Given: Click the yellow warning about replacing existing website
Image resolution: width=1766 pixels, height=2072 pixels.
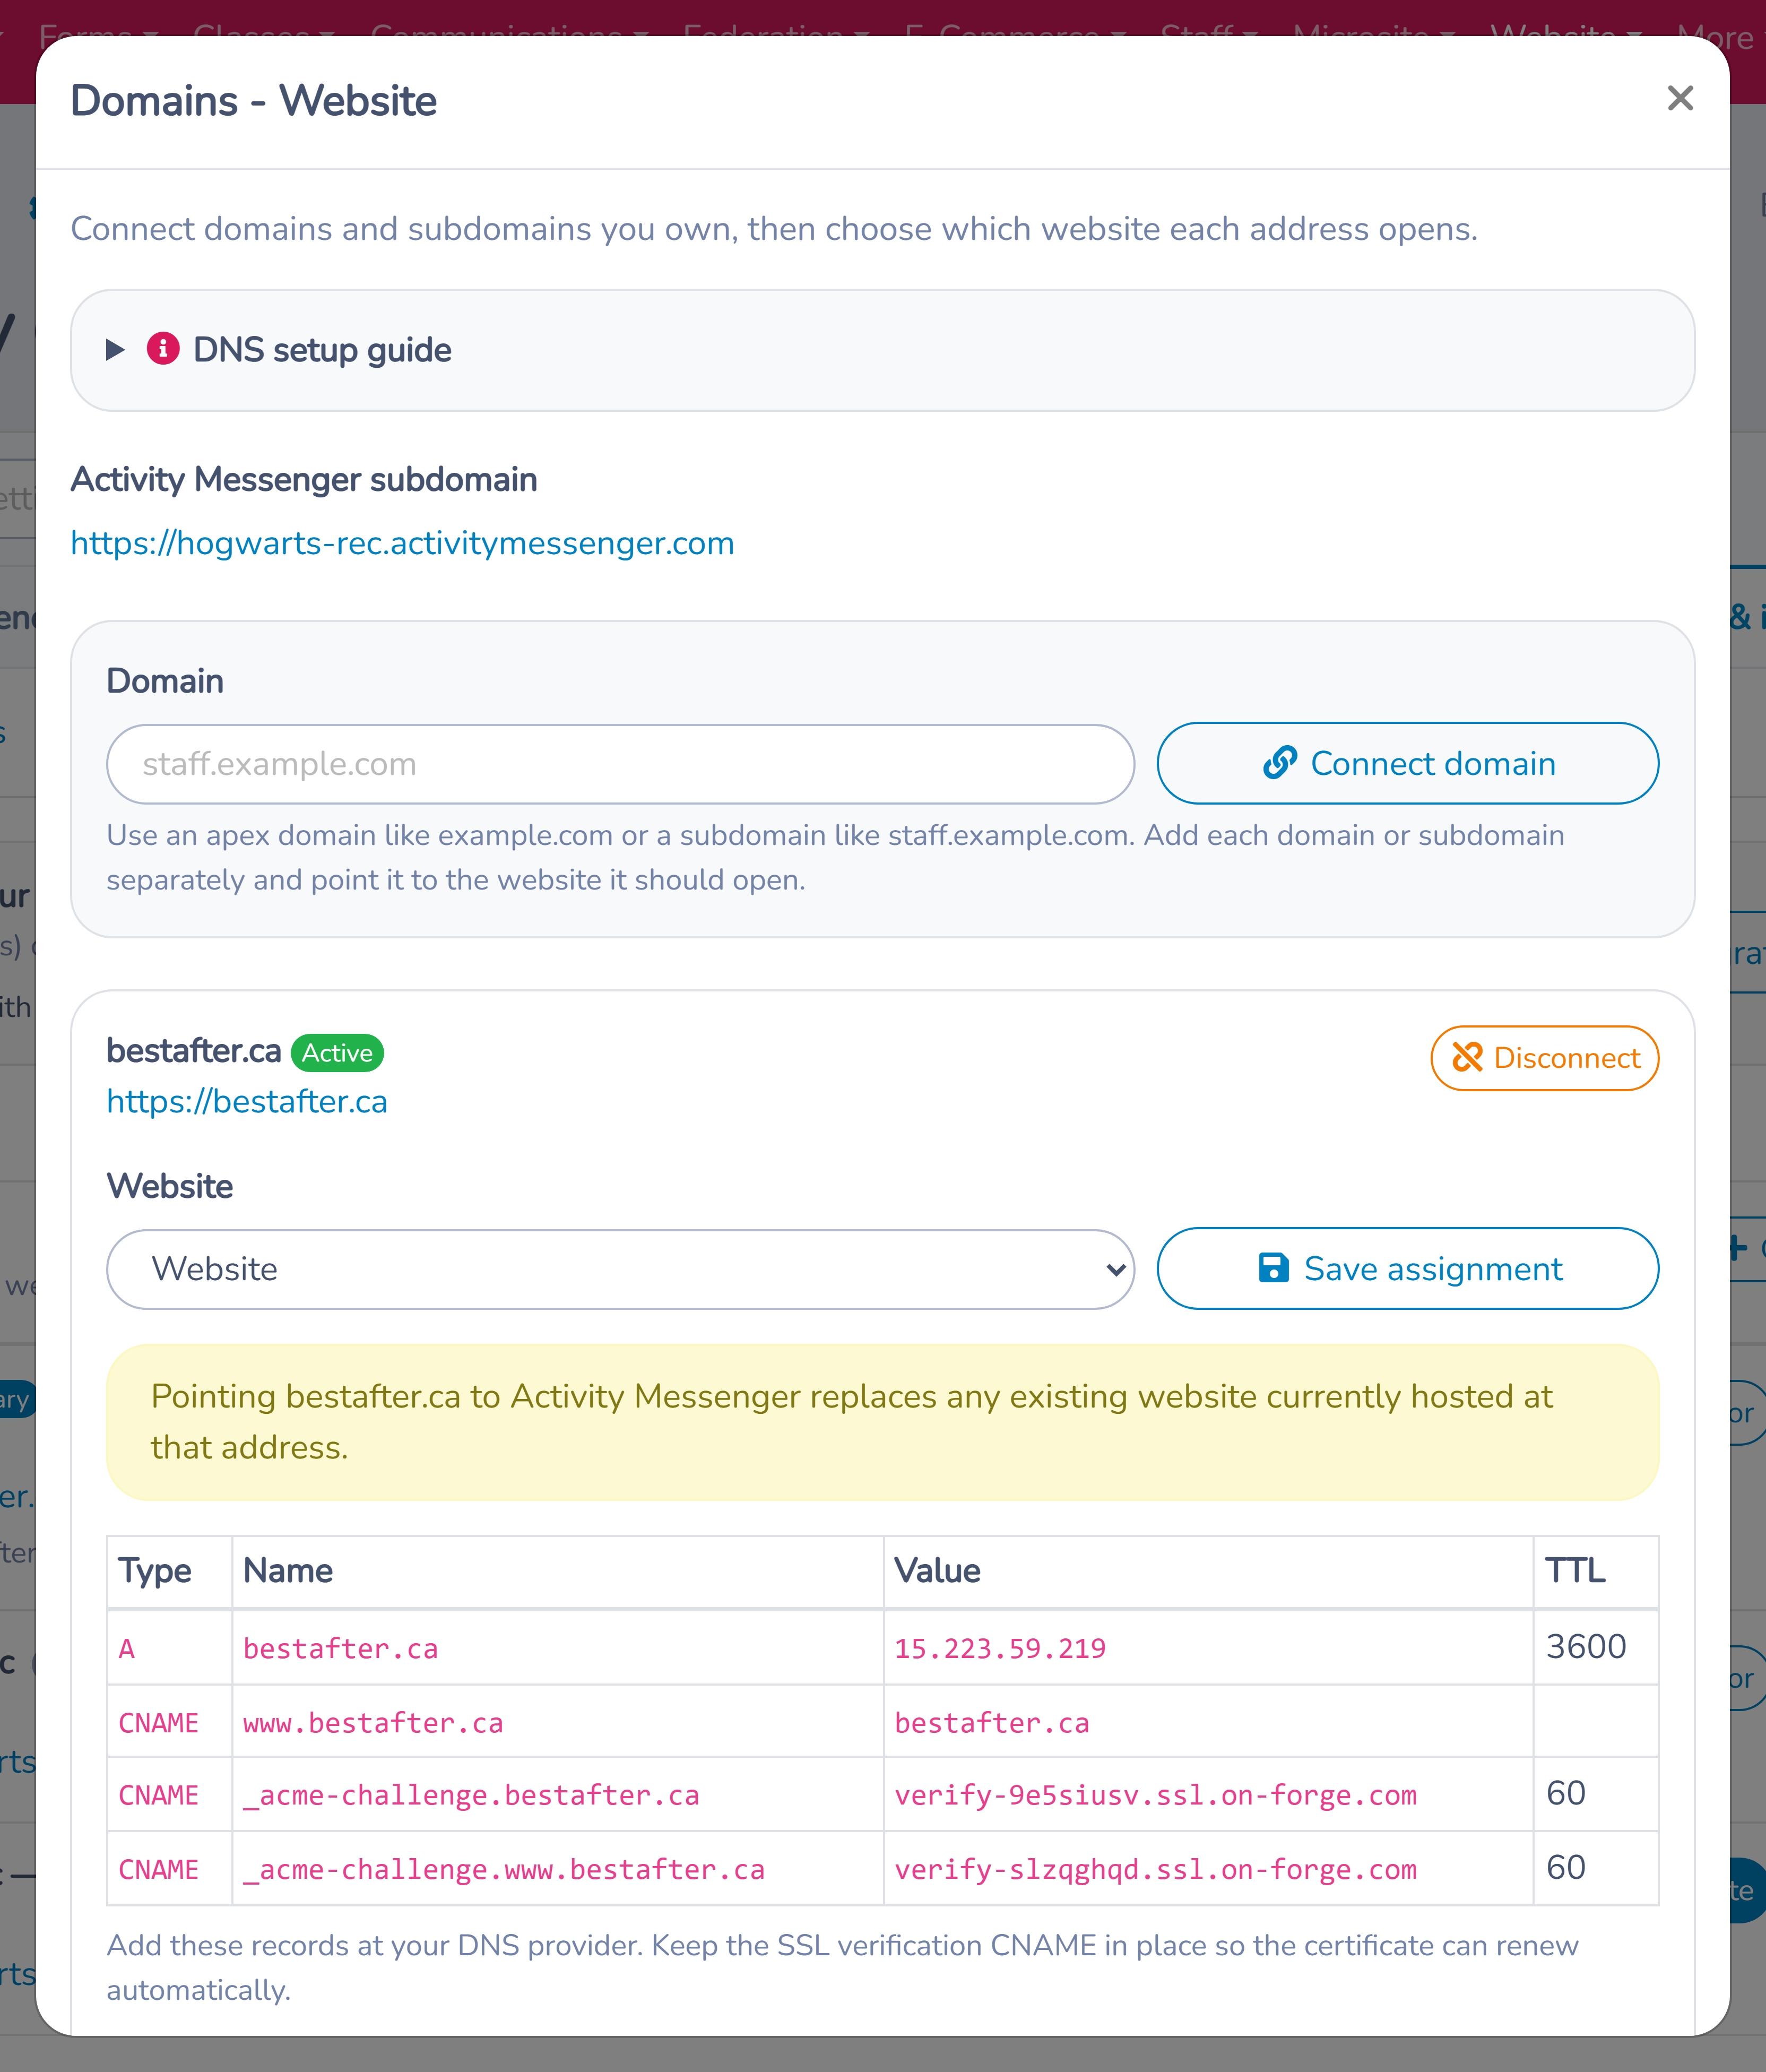Looking at the screenshot, I should click(x=882, y=1422).
